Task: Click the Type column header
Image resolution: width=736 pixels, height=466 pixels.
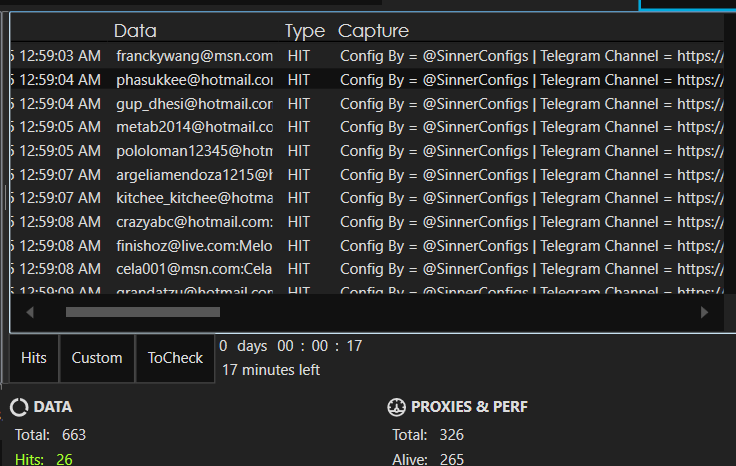Action: pos(305,31)
